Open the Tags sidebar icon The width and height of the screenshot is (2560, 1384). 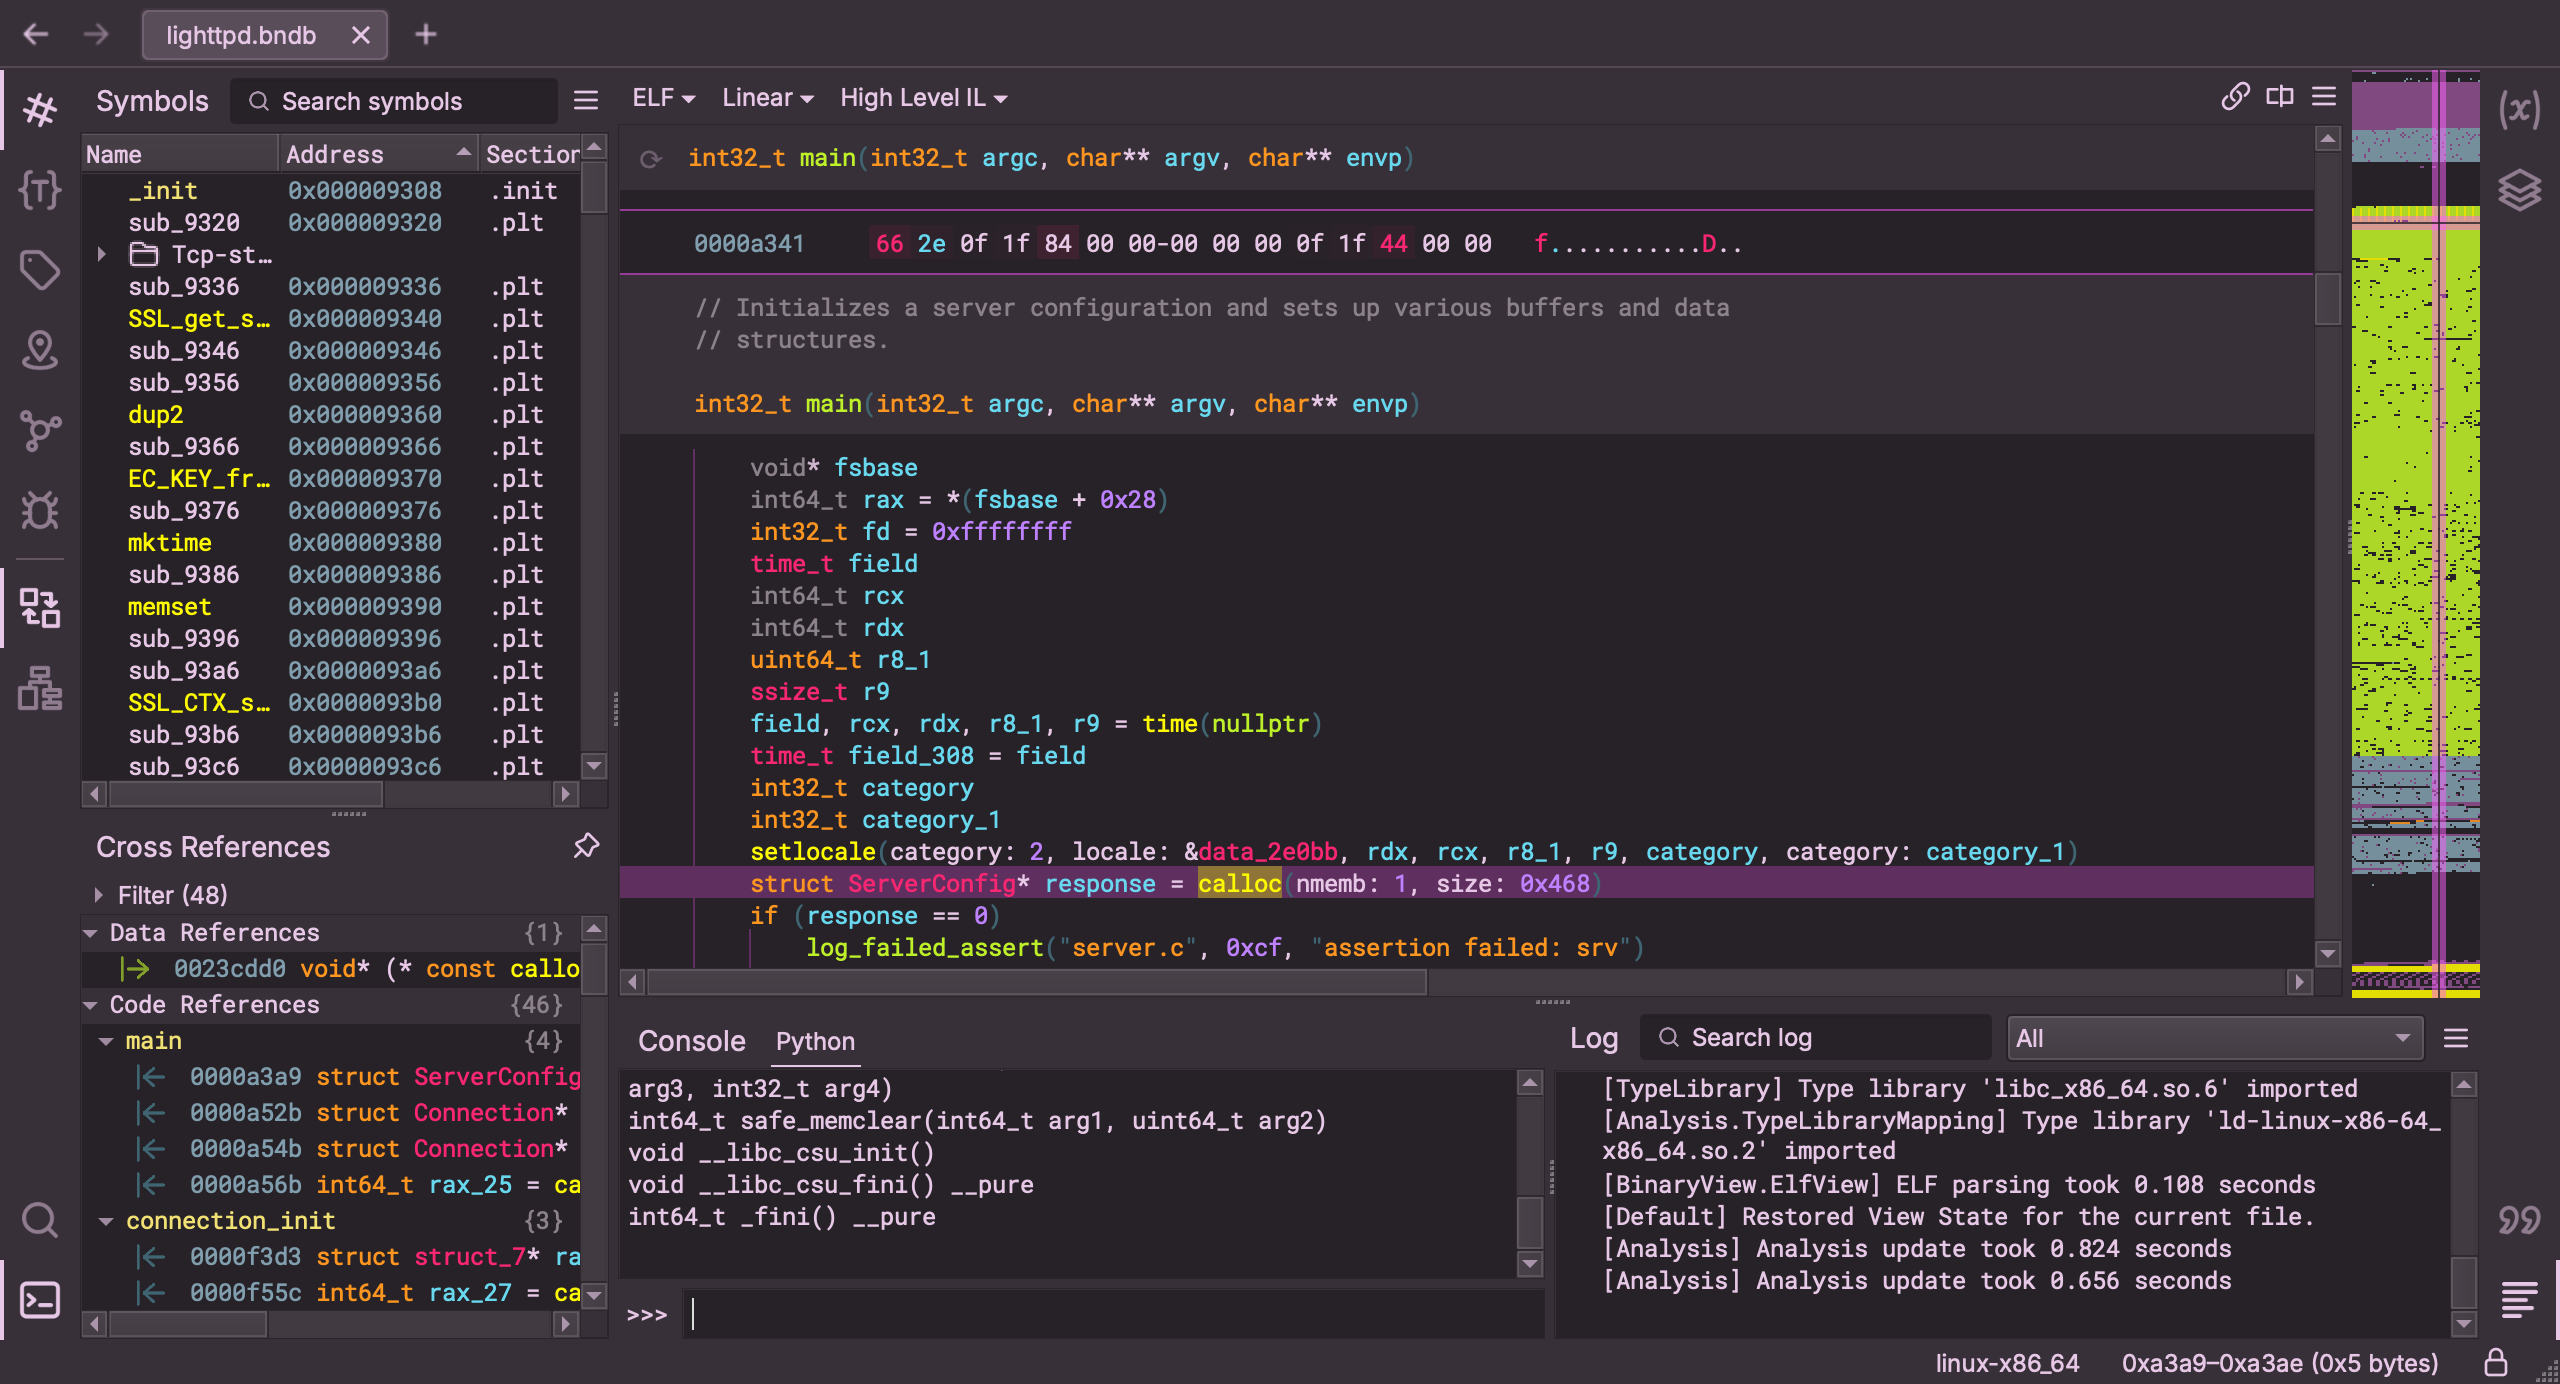(x=40, y=270)
